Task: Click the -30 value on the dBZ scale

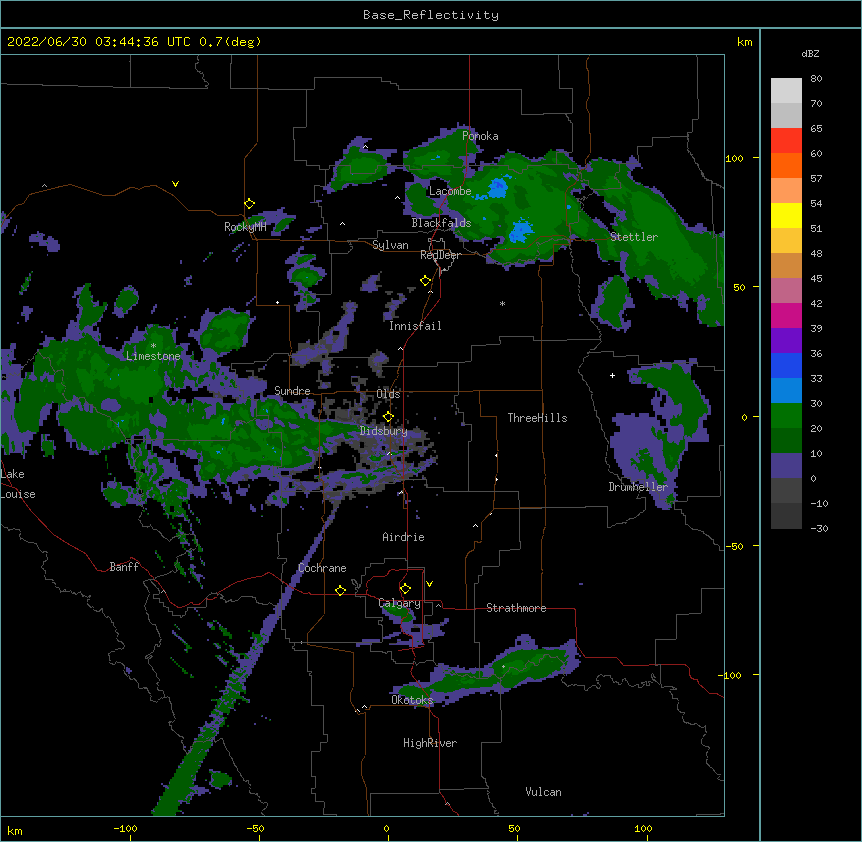Action: pos(819,528)
